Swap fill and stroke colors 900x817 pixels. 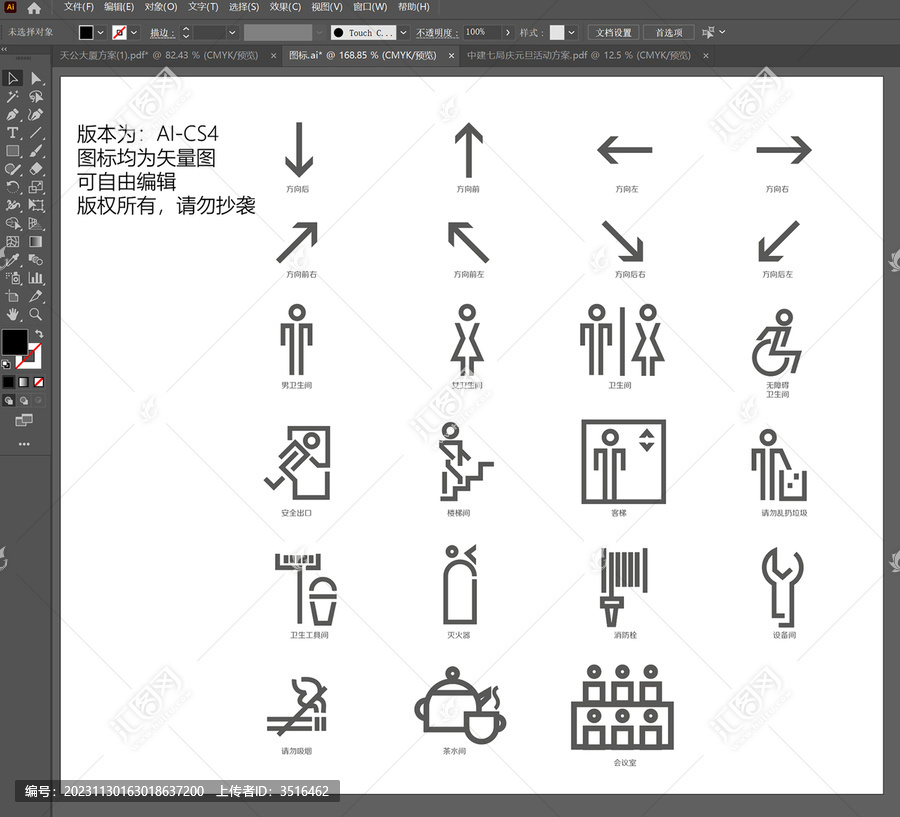(x=38, y=334)
